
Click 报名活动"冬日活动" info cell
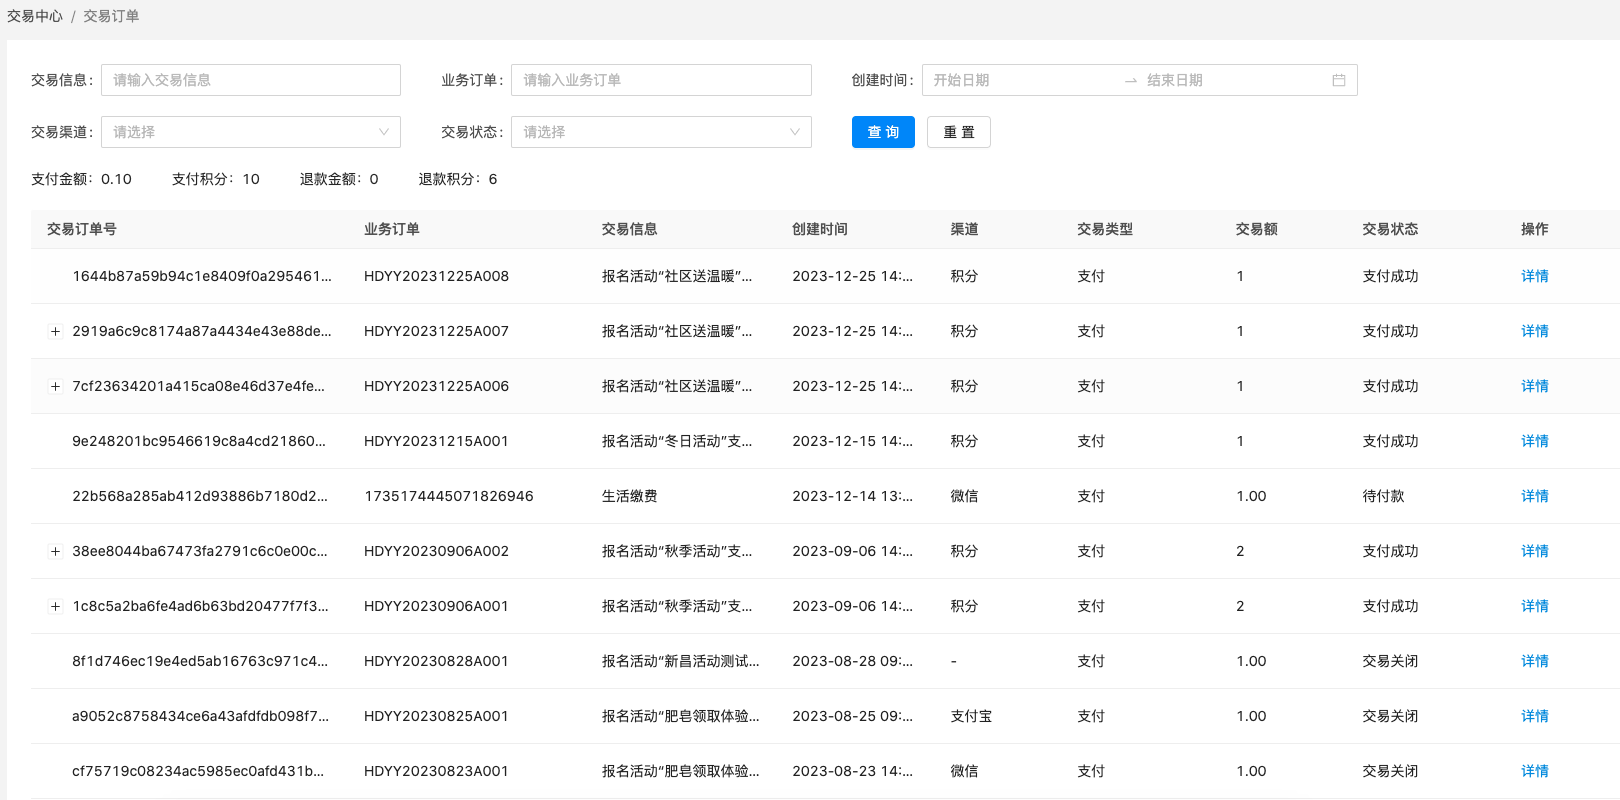(677, 441)
